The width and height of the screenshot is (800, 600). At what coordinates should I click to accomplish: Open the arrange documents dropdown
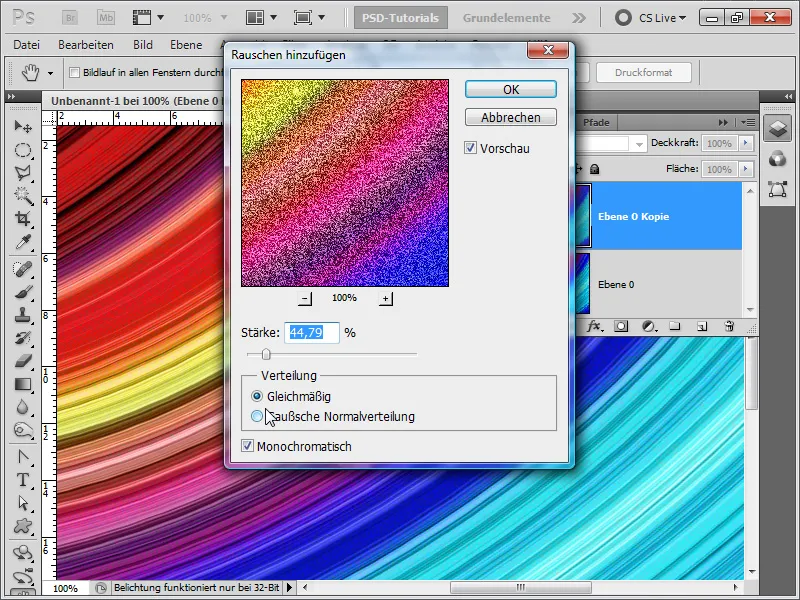point(273,18)
